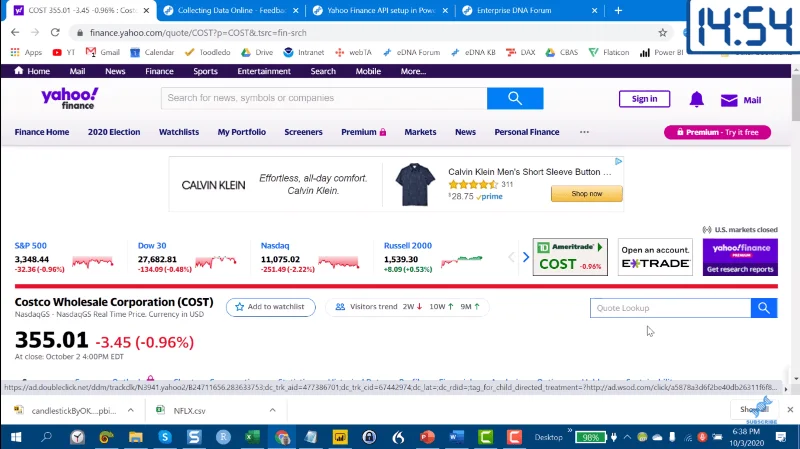Add Costco to watchlist
800x449 pixels.
(270, 307)
